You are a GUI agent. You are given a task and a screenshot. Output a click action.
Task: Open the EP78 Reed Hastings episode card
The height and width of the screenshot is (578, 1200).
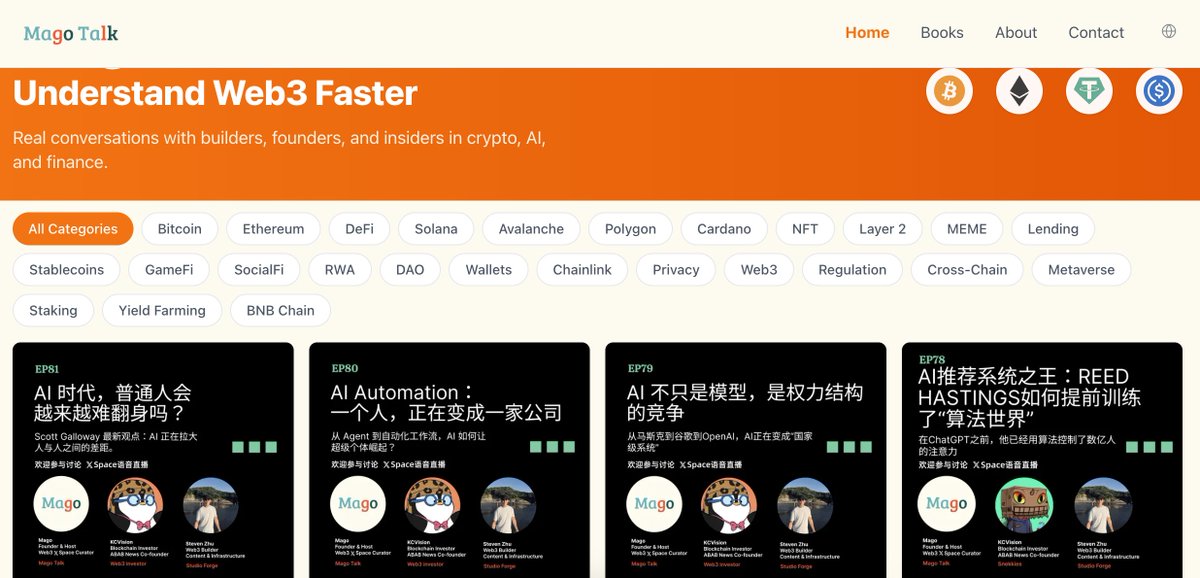pyautogui.click(x=1042, y=460)
